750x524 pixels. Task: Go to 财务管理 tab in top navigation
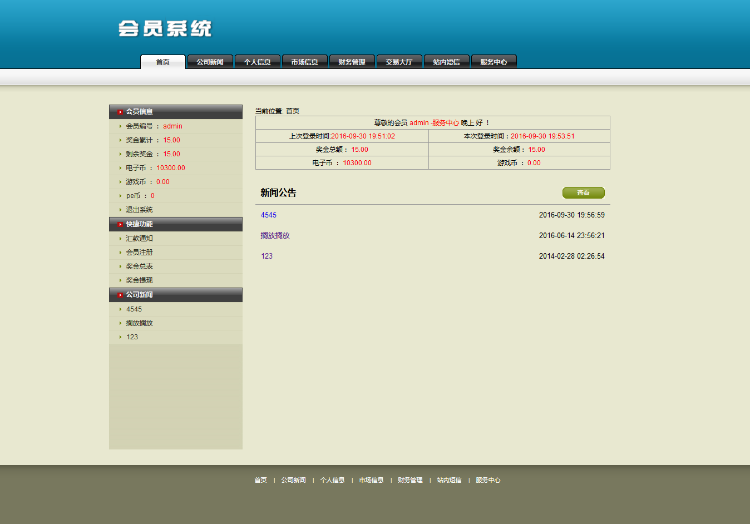click(351, 62)
